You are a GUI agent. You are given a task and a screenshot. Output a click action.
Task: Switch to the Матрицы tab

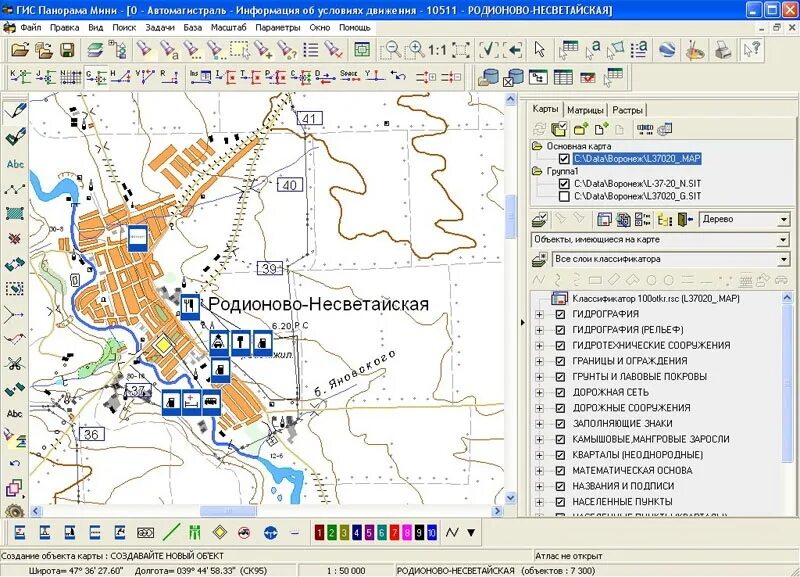coord(585,110)
